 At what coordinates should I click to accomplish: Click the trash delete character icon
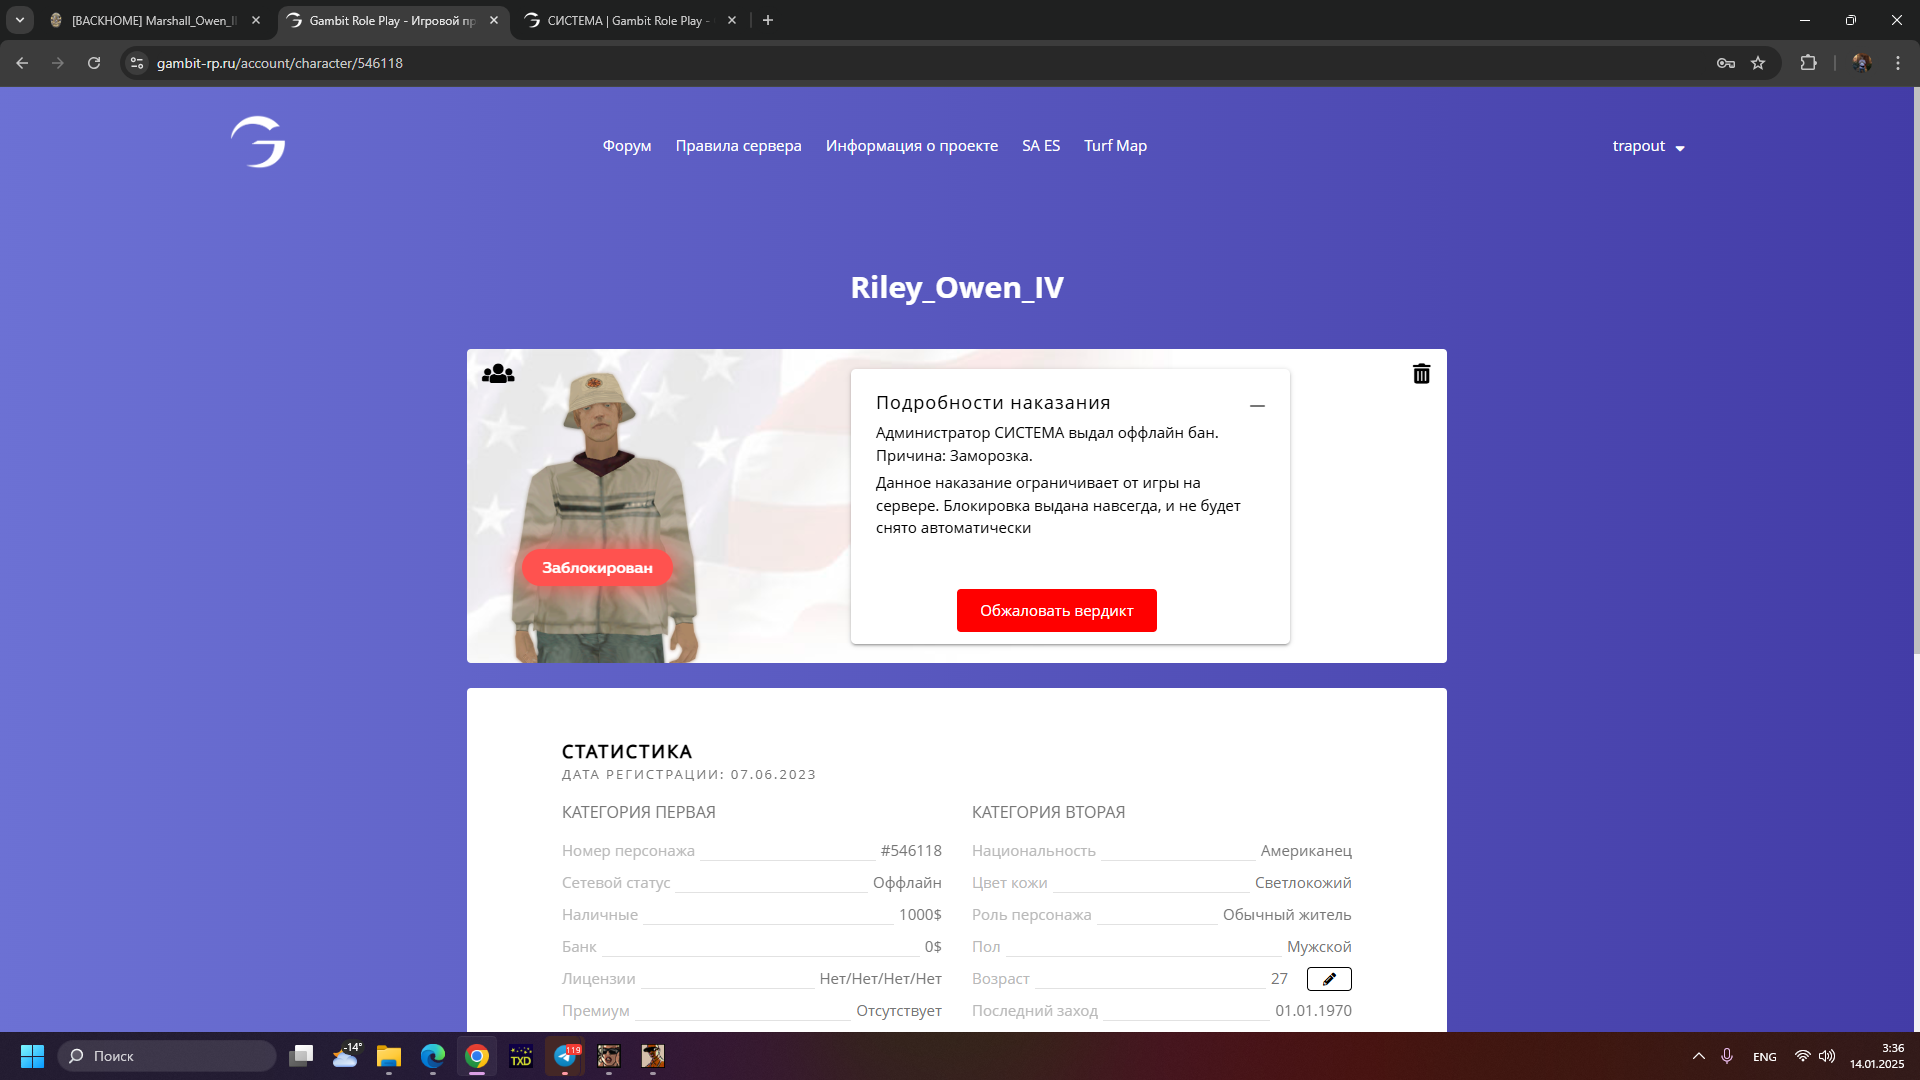pos(1421,374)
